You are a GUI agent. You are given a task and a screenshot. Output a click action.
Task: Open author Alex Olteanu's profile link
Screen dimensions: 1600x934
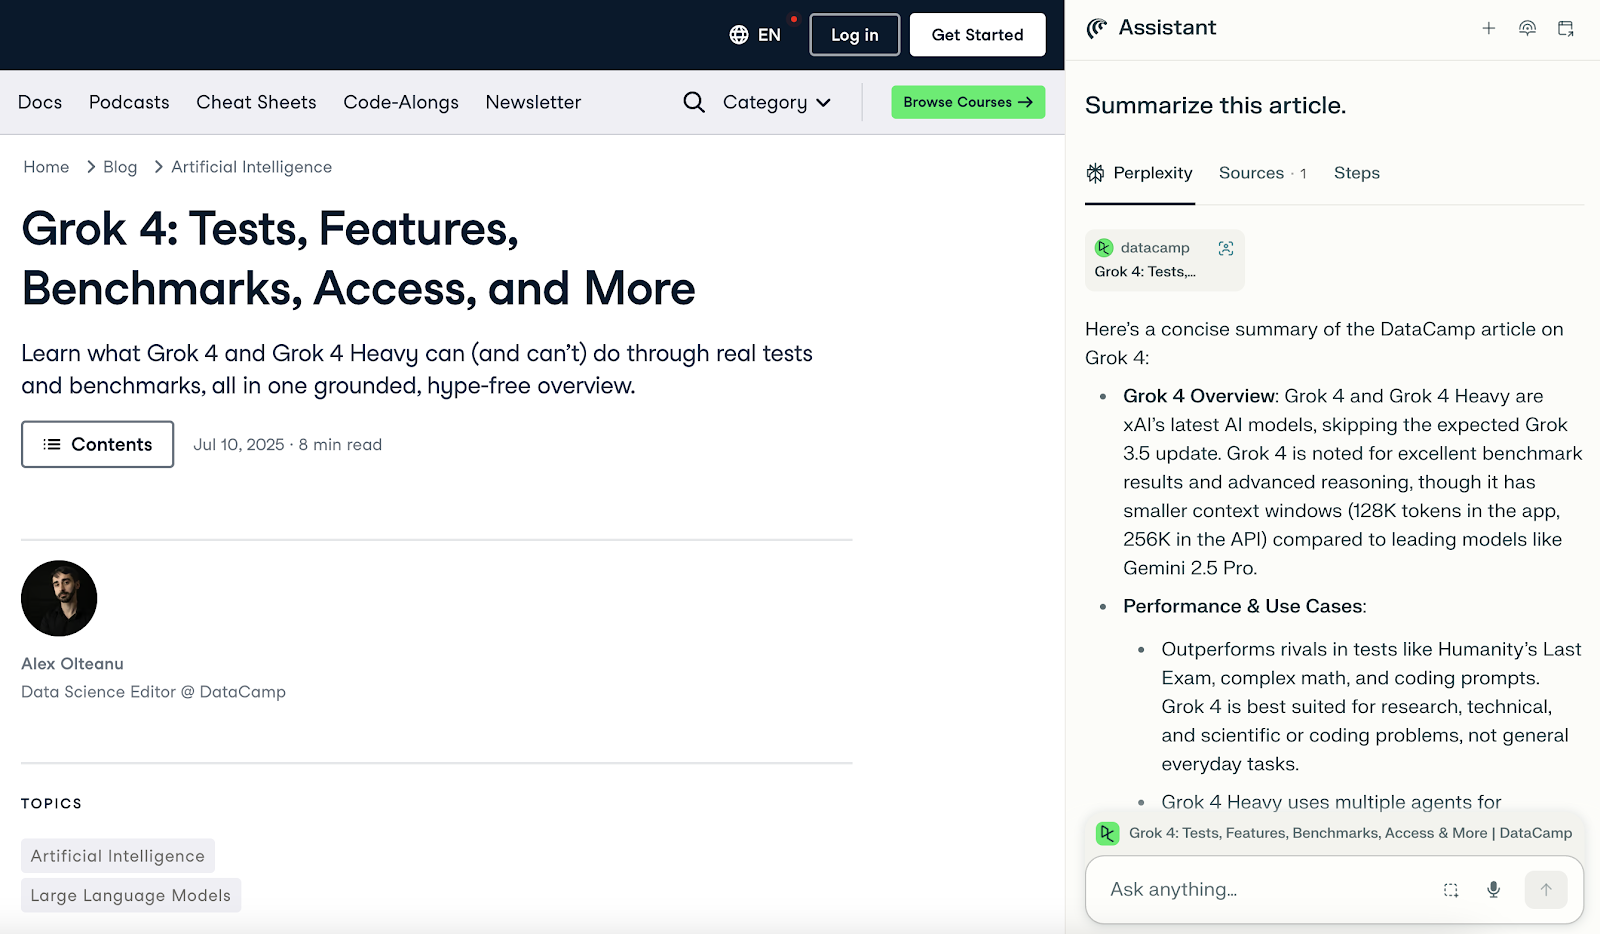pyautogui.click(x=72, y=664)
